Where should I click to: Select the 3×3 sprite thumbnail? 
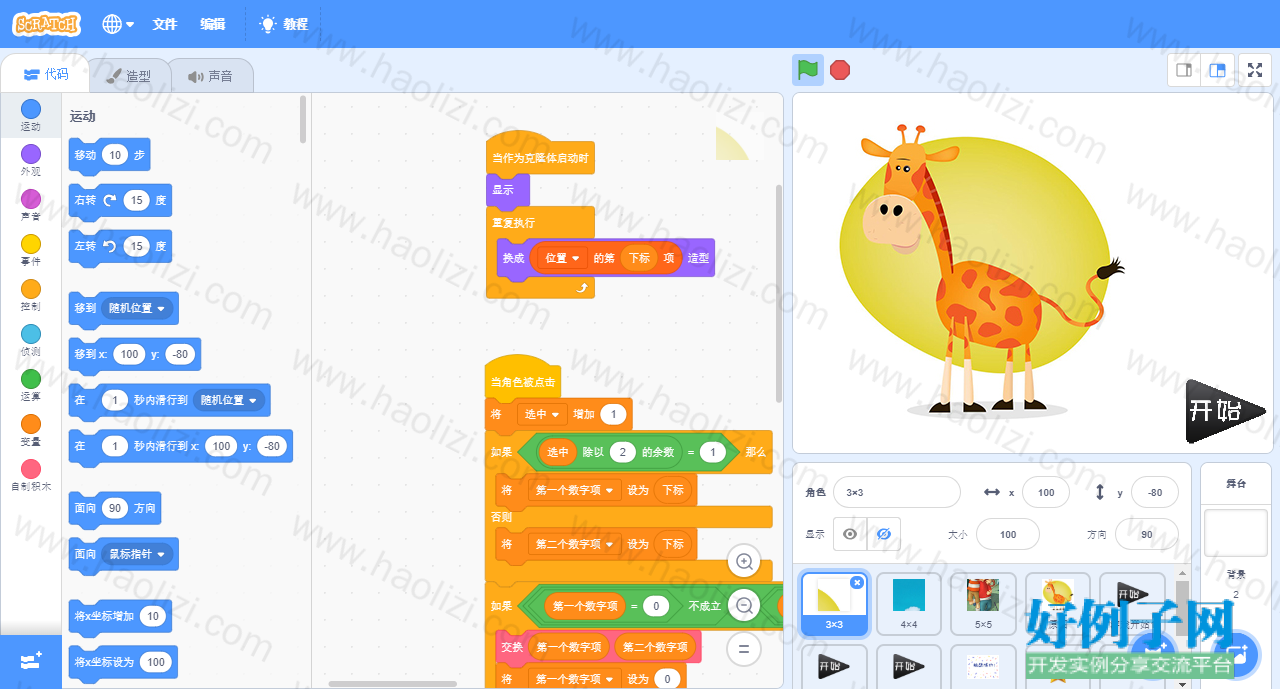(x=834, y=603)
